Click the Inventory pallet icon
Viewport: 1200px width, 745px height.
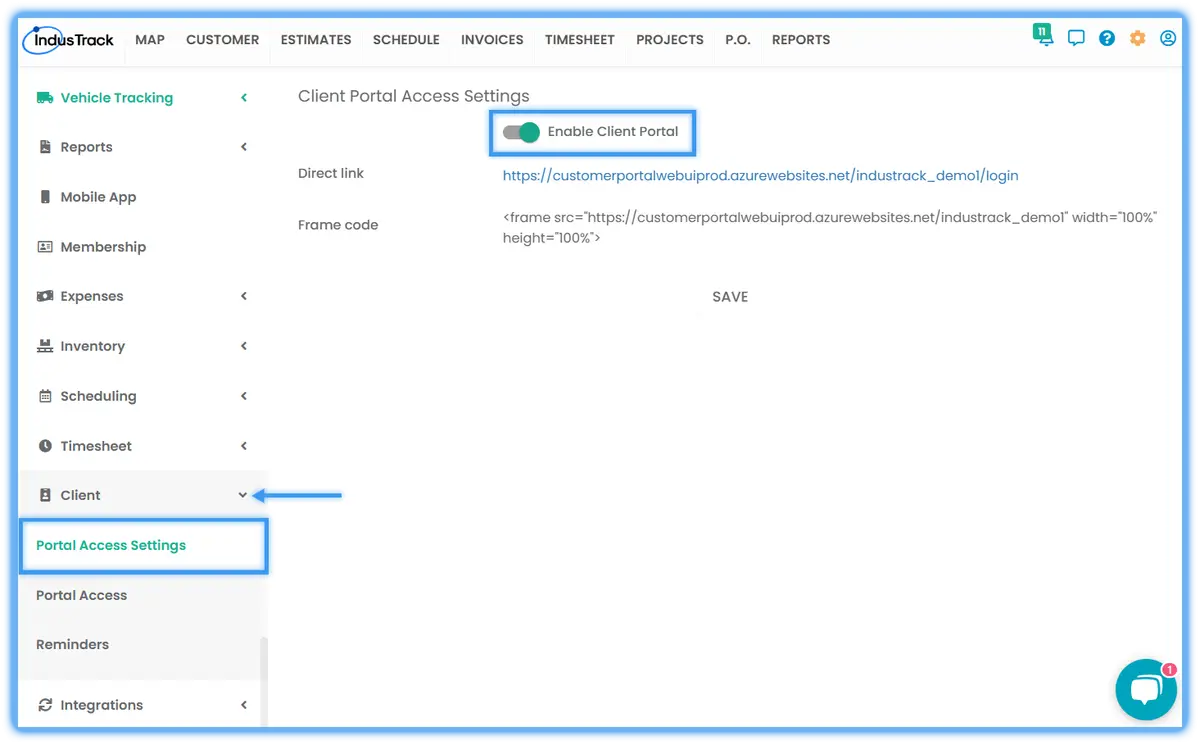tap(45, 346)
